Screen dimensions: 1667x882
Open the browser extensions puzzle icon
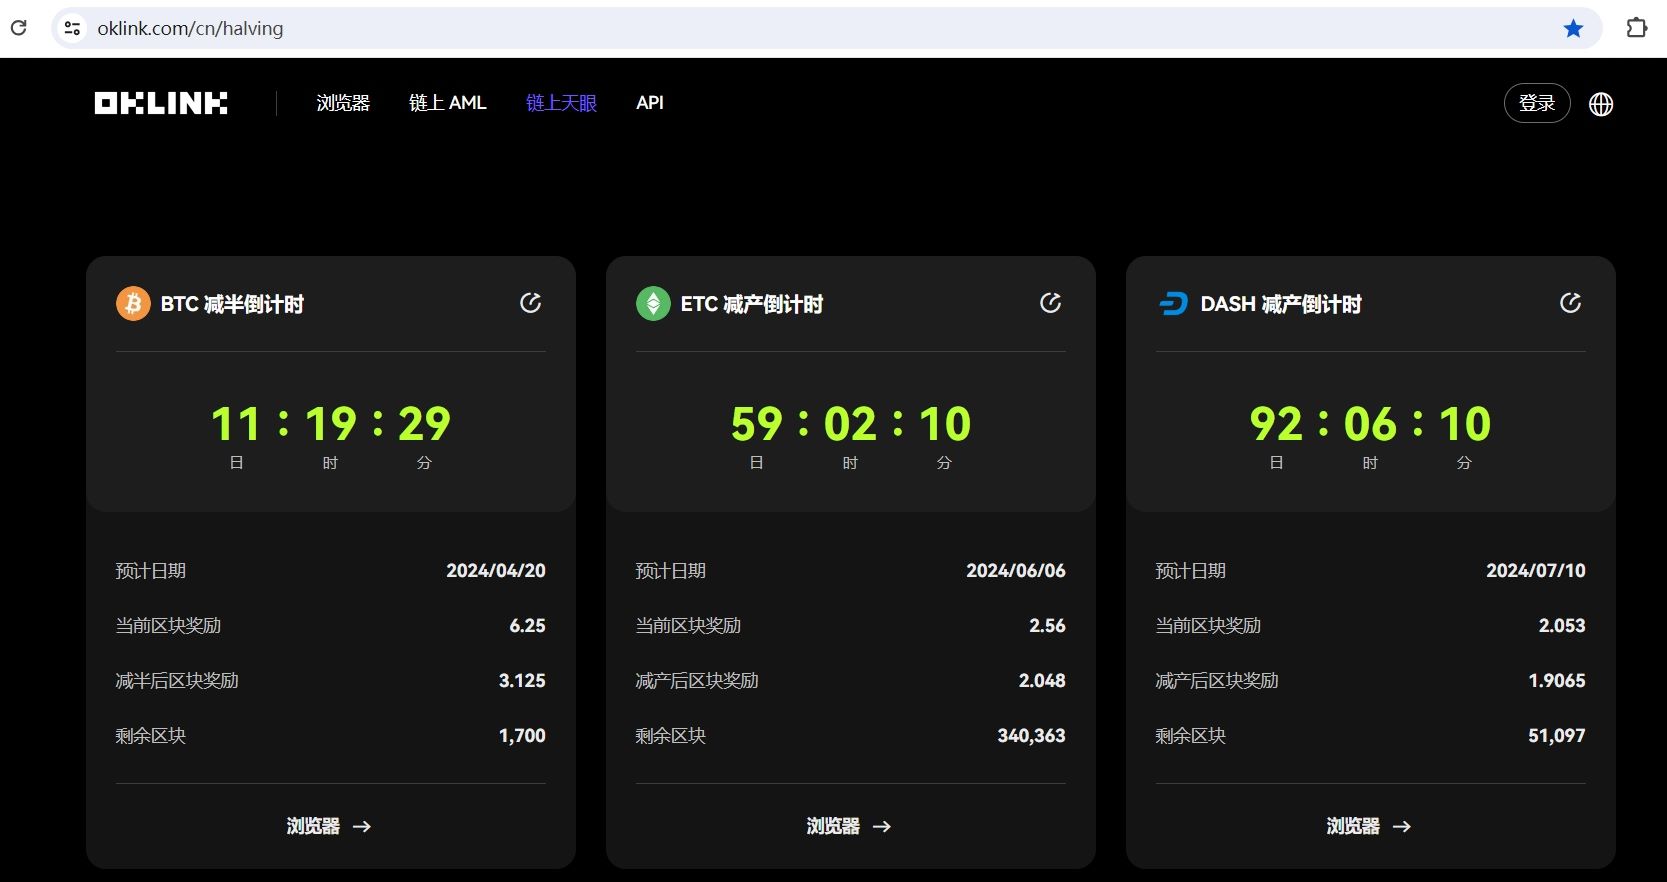[1636, 28]
